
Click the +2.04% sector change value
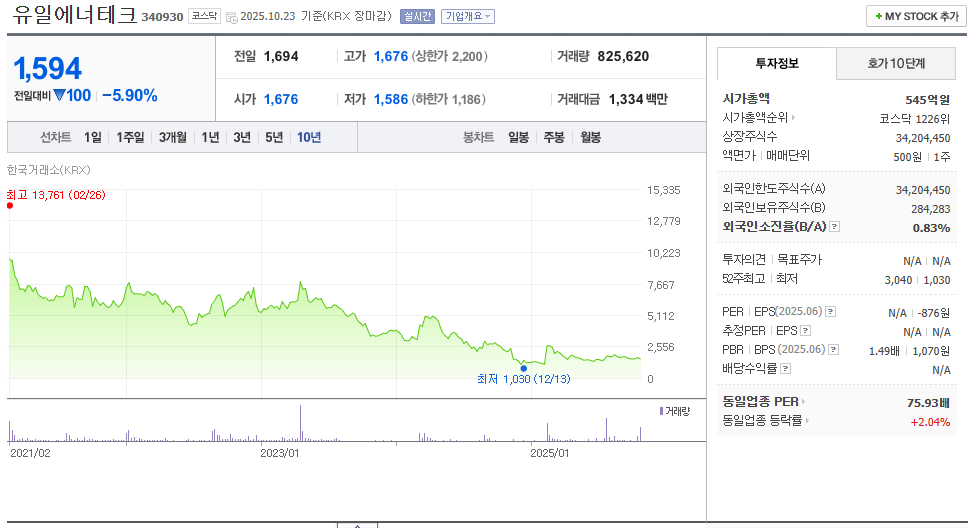click(x=930, y=422)
